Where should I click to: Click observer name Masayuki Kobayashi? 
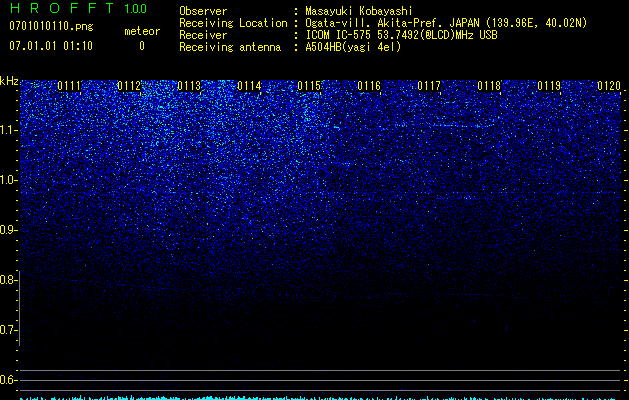359,11
